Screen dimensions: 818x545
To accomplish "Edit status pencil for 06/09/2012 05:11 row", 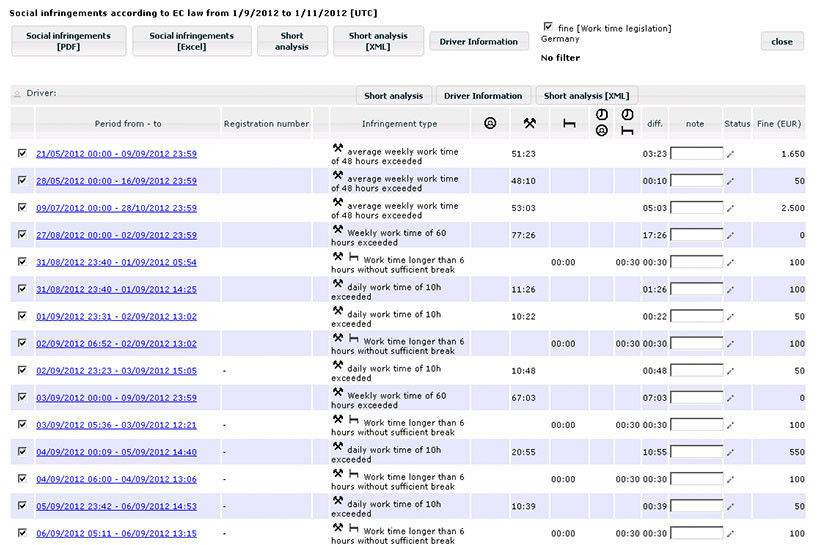I will pyautogui.click(x=730, y=534).
